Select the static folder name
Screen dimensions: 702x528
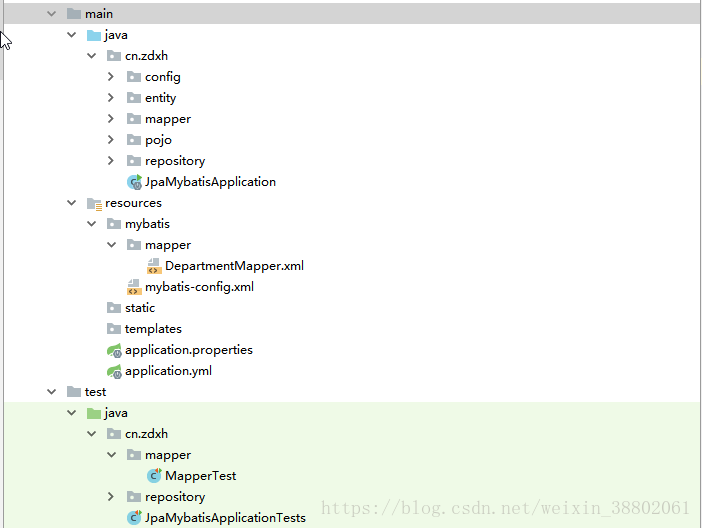click(x=140, y=308)
